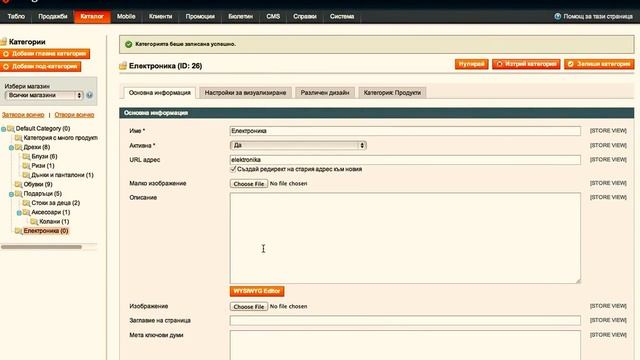
Task: Click Запиши категория button
Action: coord(599,64)
